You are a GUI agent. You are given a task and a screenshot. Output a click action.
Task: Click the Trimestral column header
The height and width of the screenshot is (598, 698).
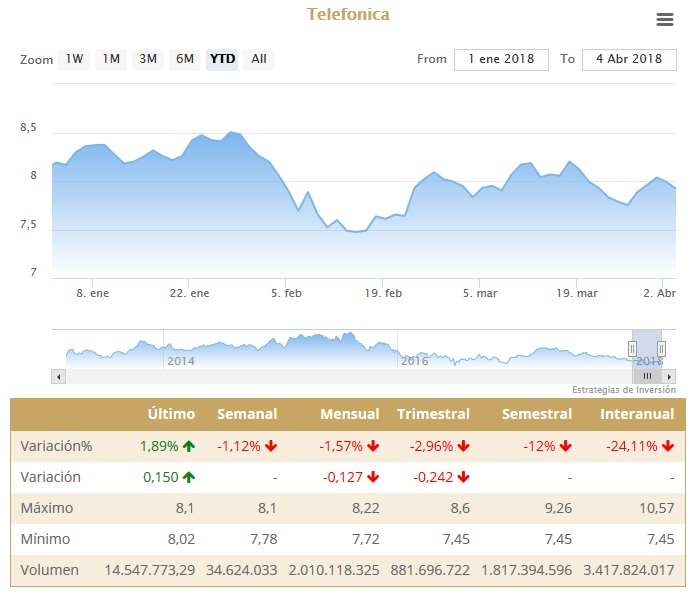433,414
